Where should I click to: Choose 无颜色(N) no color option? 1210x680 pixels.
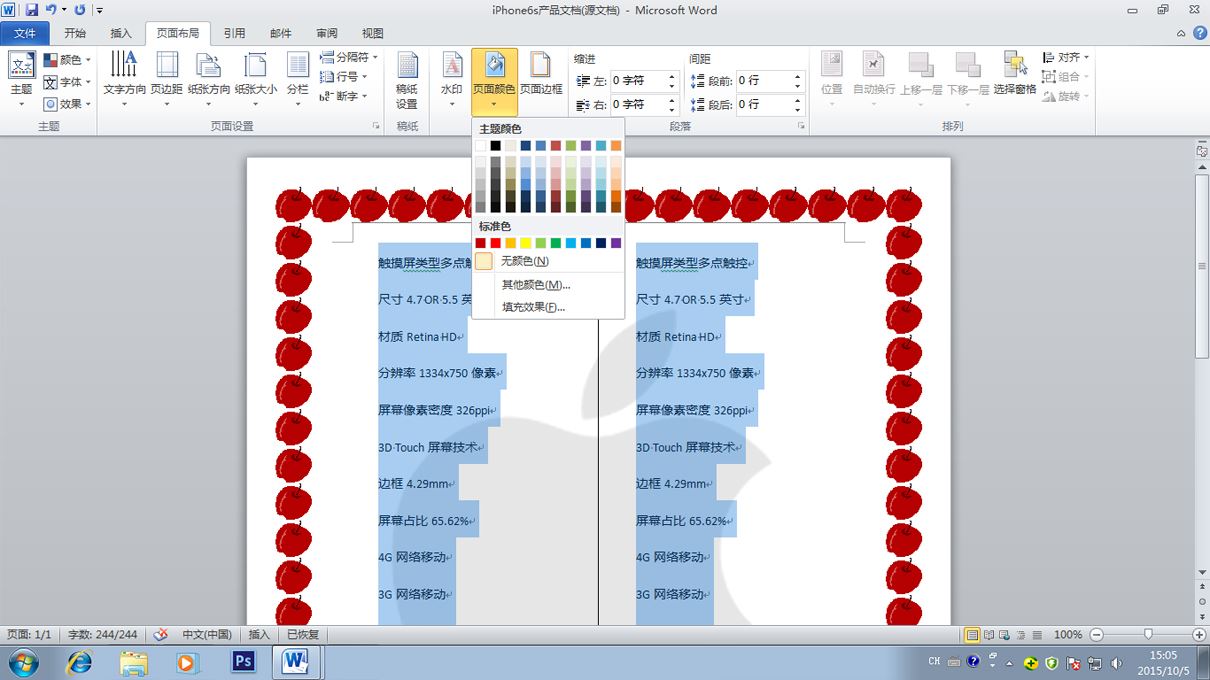point(548,261)
